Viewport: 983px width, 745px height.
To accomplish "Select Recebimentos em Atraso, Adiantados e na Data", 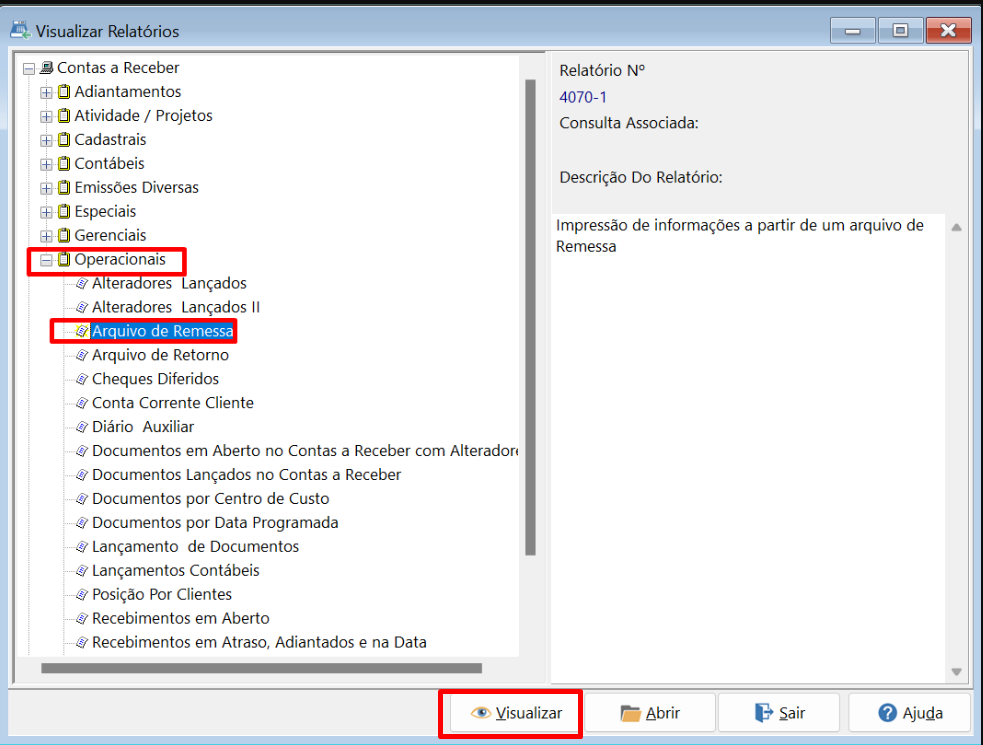I will [260, 642].
